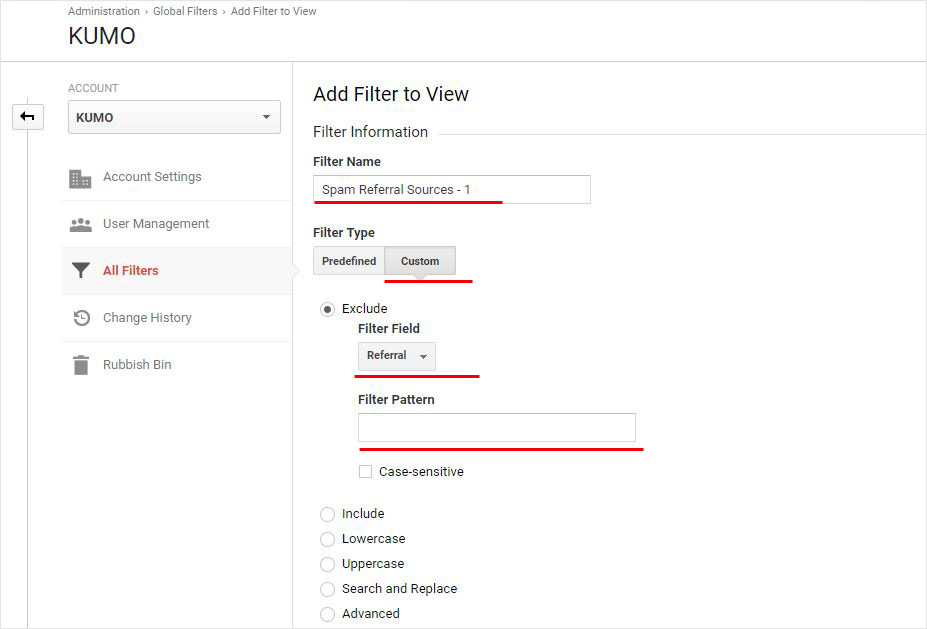Click the Filter Name text field
Viewport: 927px width, 629px height.
452,189
